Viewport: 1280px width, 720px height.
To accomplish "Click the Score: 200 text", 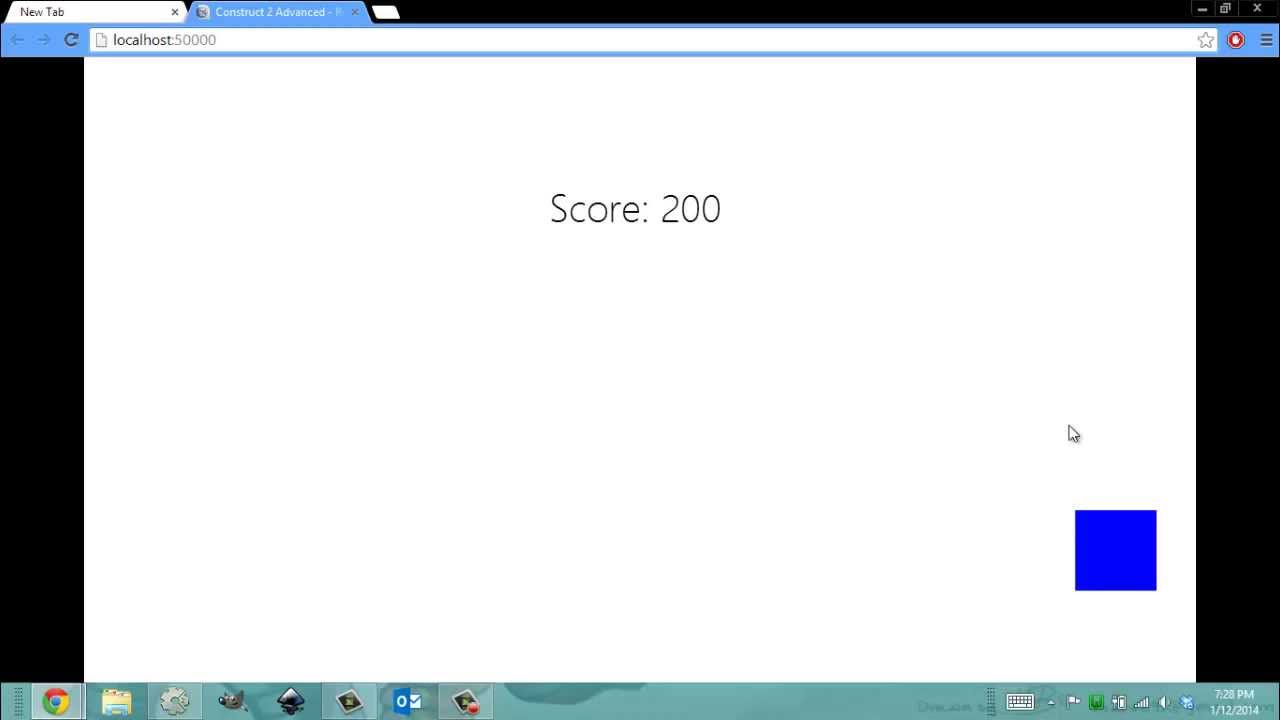I will point(635,208).
